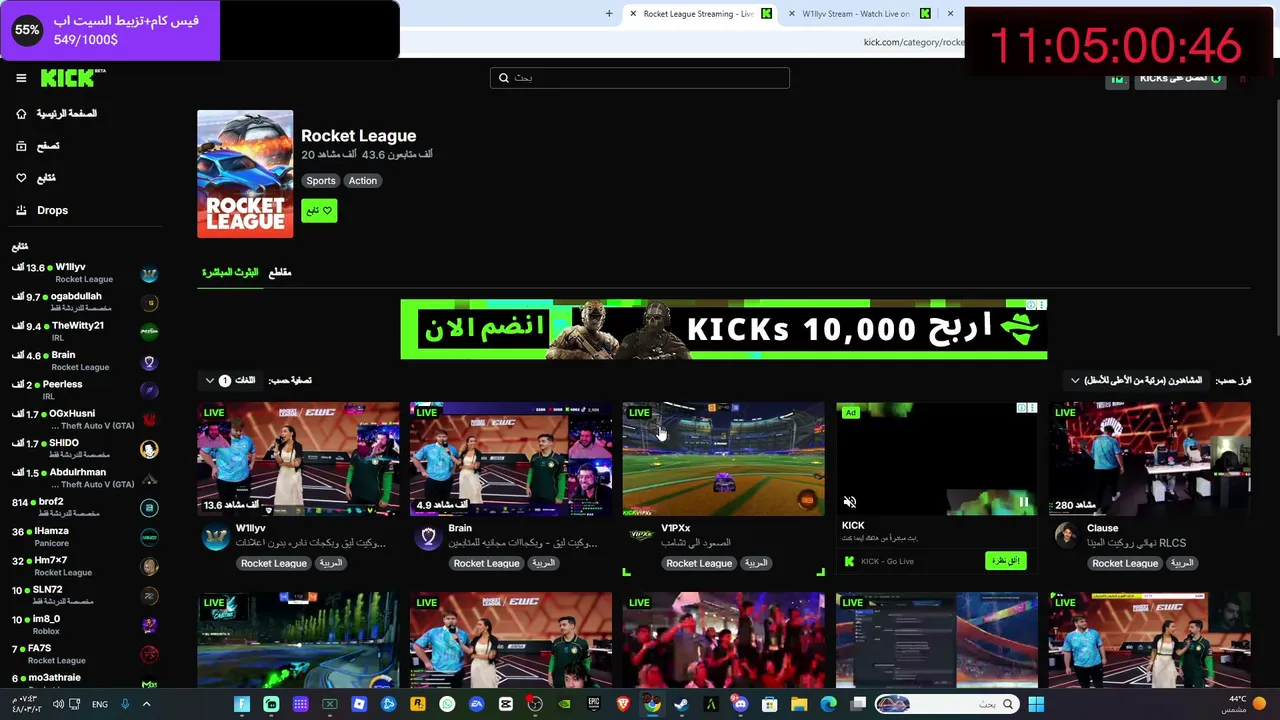Click Rocket League tag under Clause stream
1280x720 pixels.
[1125, 563]
